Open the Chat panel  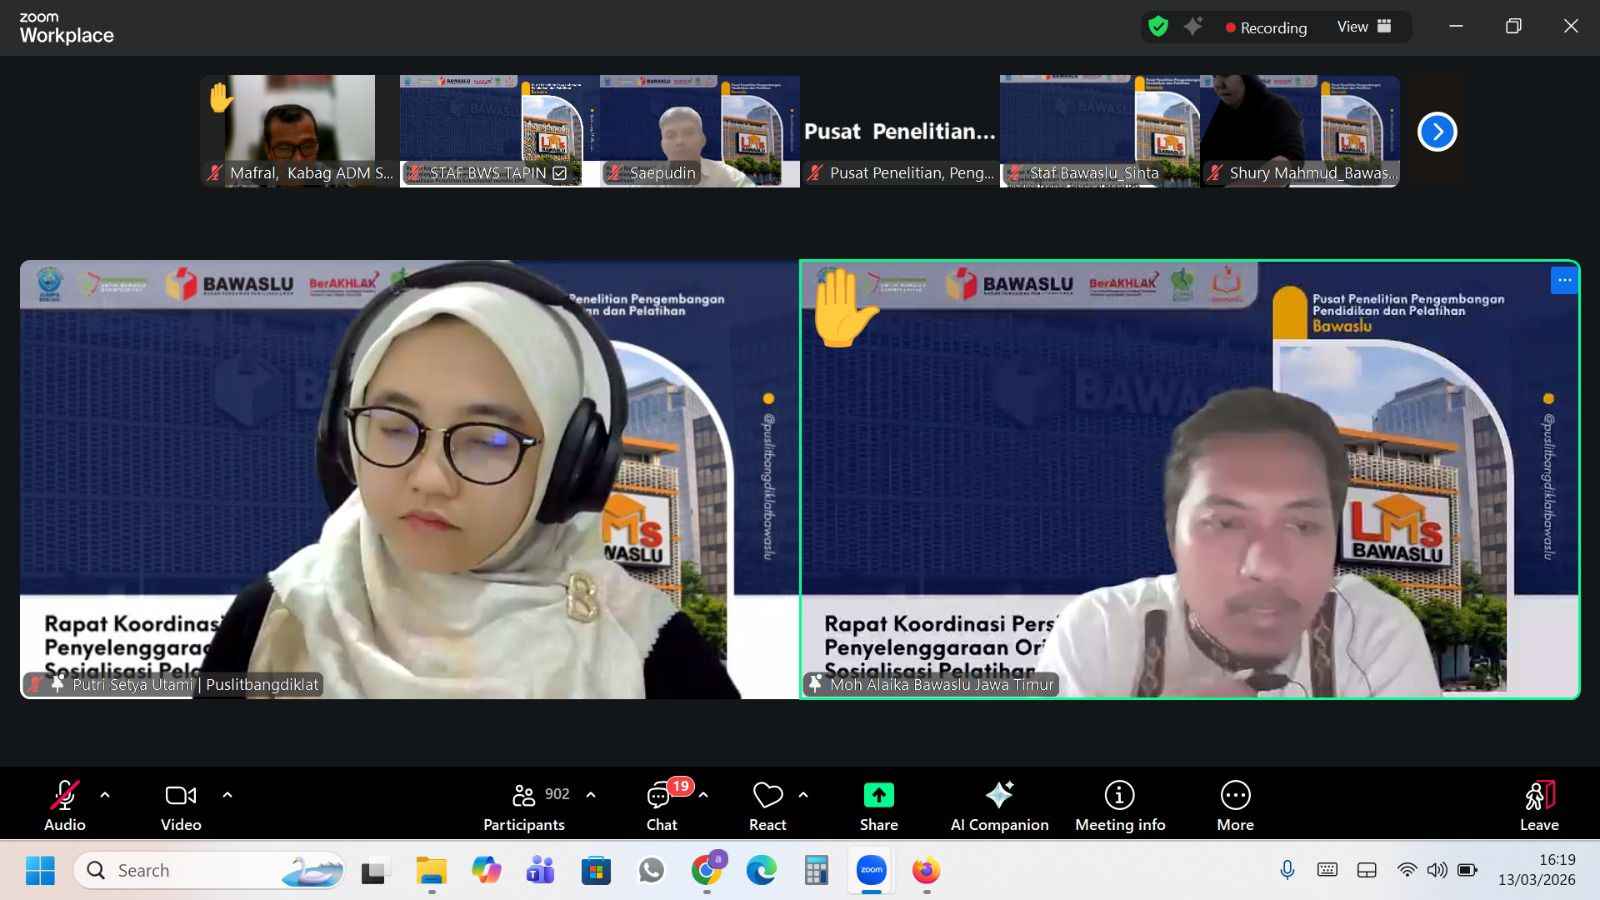click(x=661, y=805)
